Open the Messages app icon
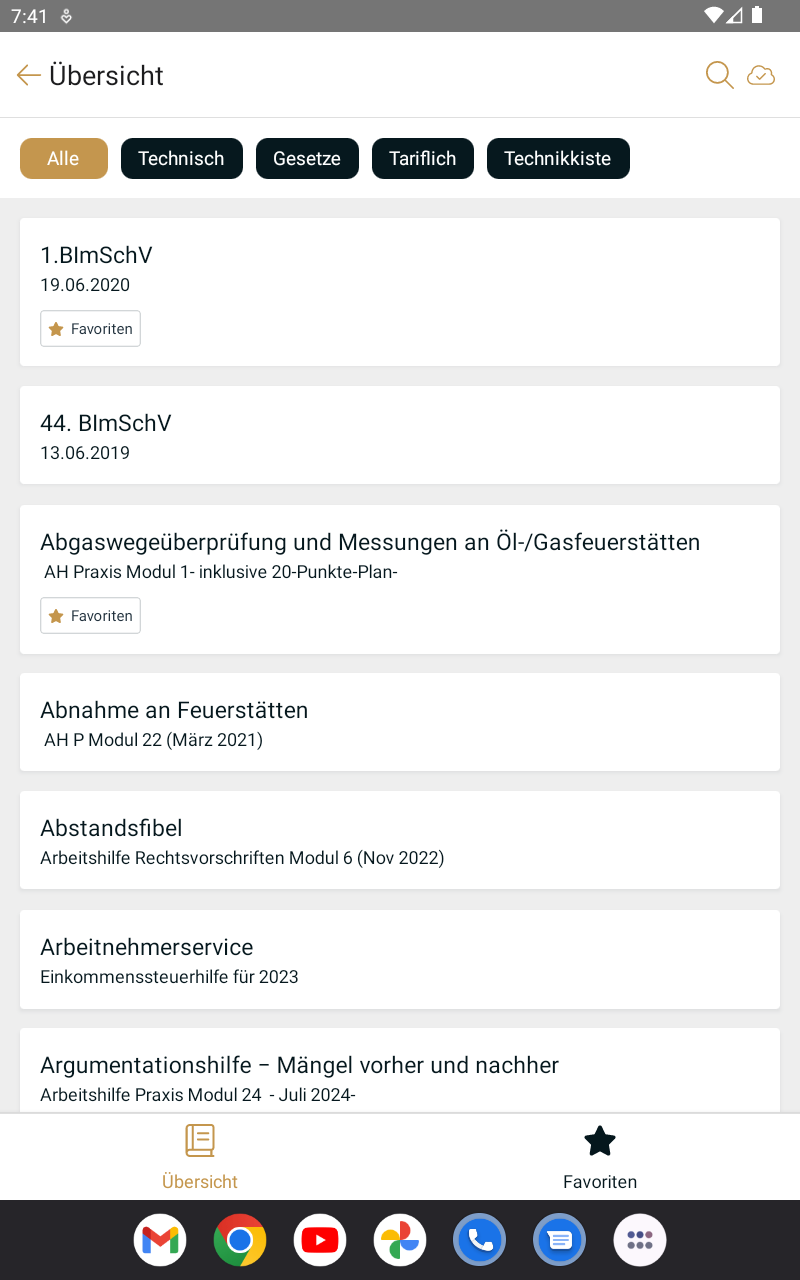This screenshot has width=800, height=1280. pos(560,1240)
